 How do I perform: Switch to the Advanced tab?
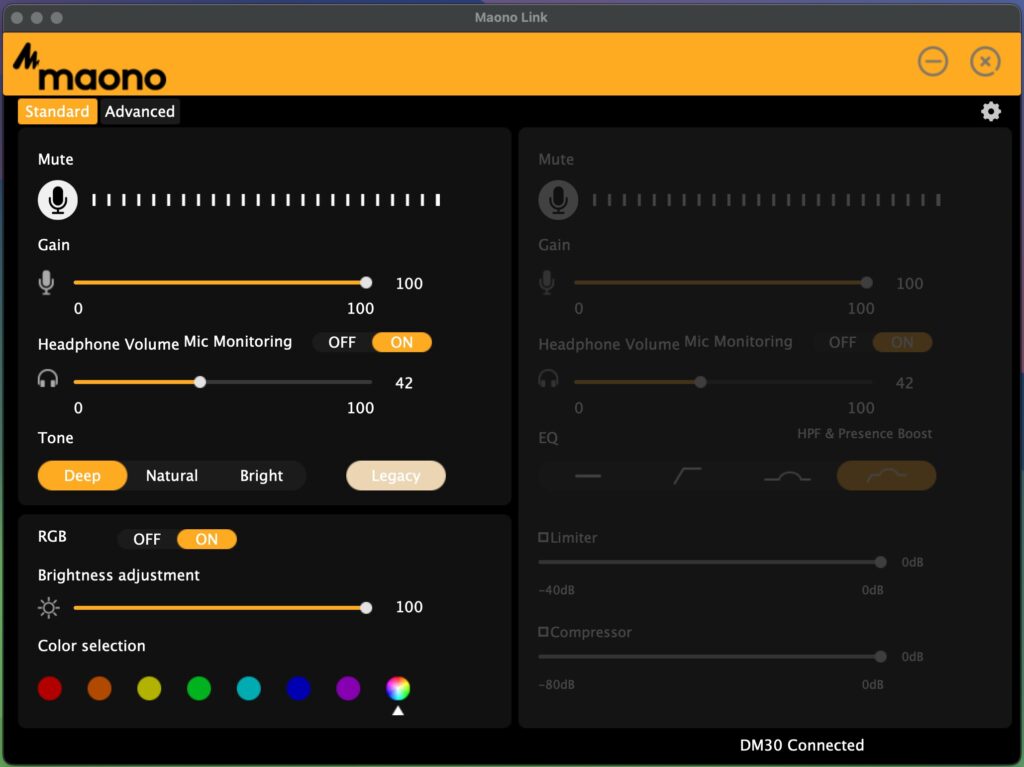pyautogui.click(x=140, y=112)
